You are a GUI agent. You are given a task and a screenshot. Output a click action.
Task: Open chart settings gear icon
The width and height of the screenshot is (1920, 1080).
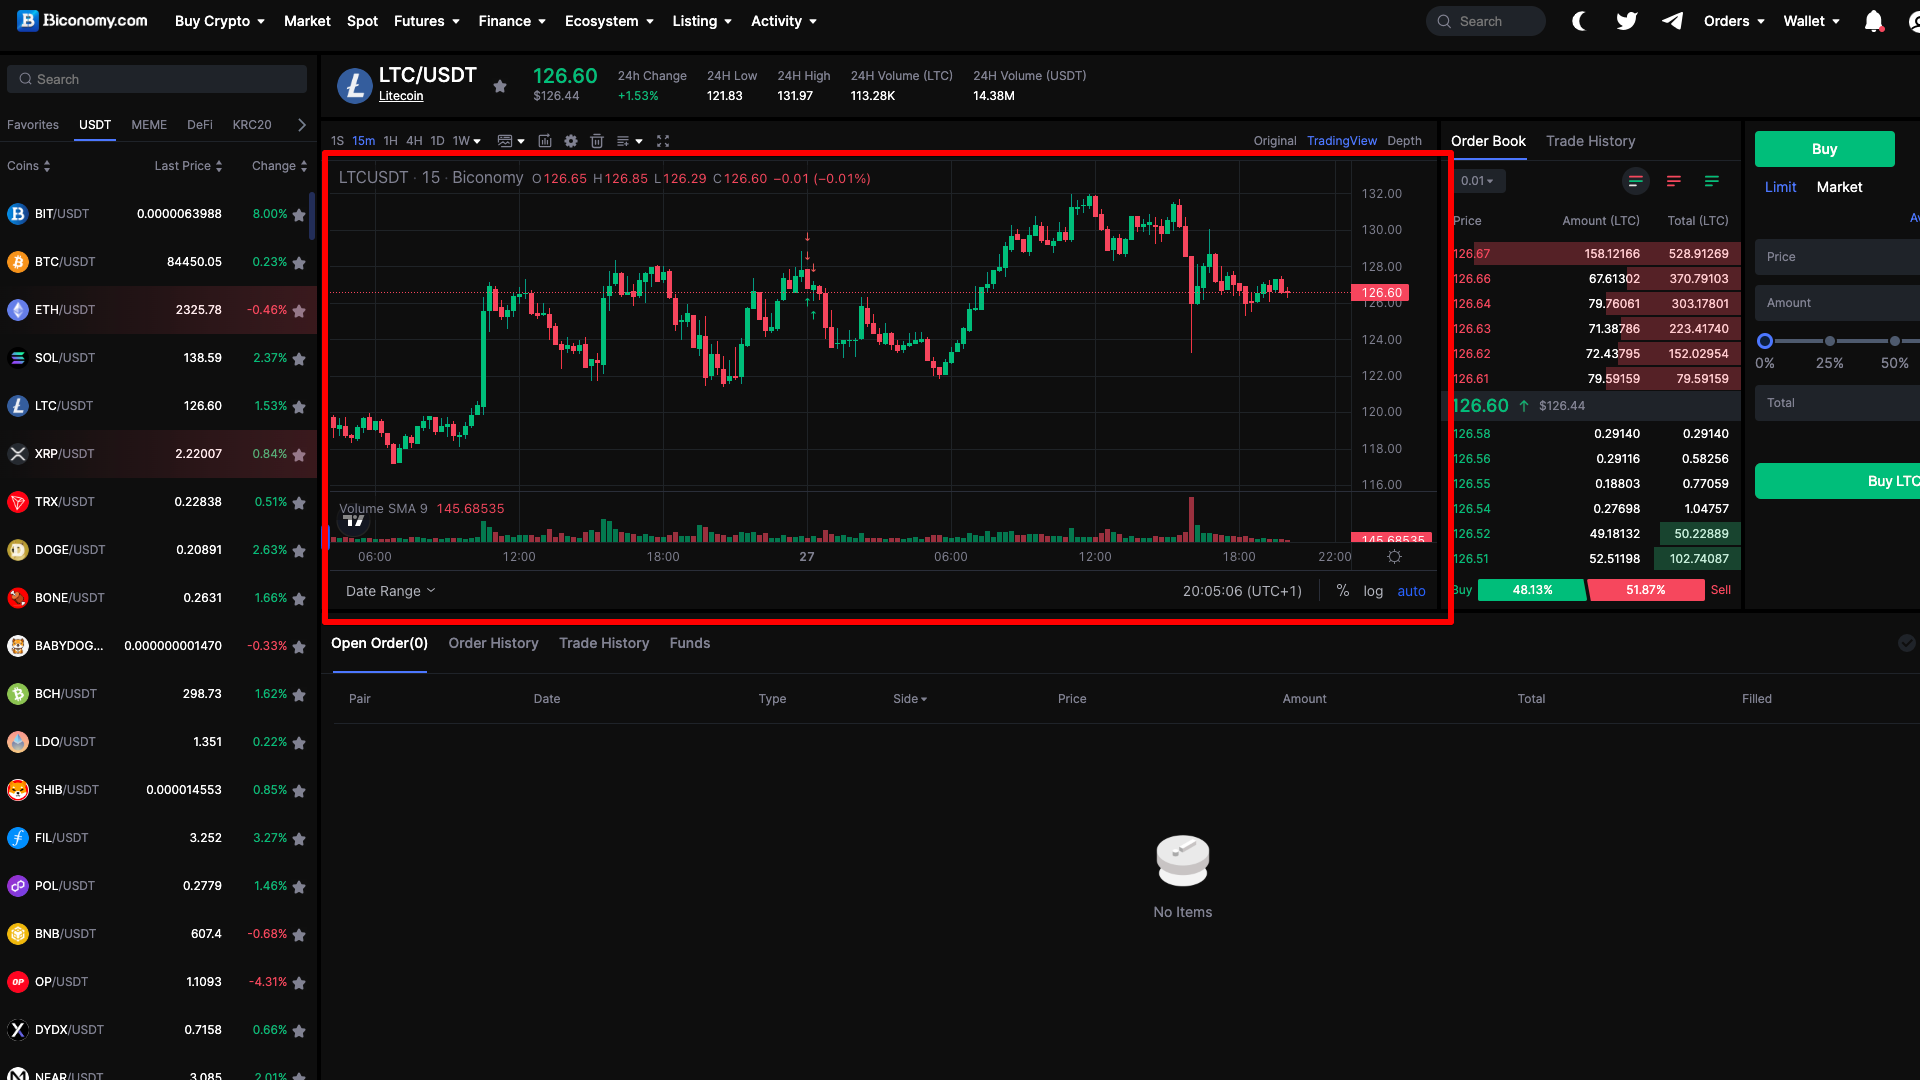571,141
